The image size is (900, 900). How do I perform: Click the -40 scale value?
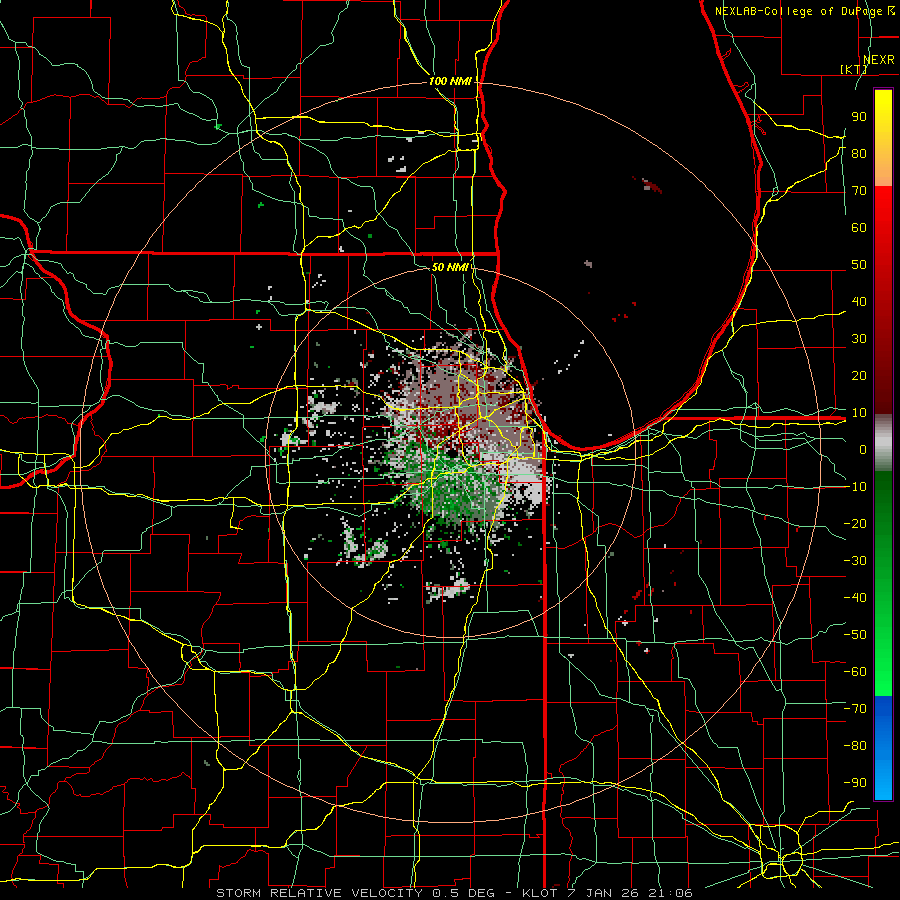[855, 598]
